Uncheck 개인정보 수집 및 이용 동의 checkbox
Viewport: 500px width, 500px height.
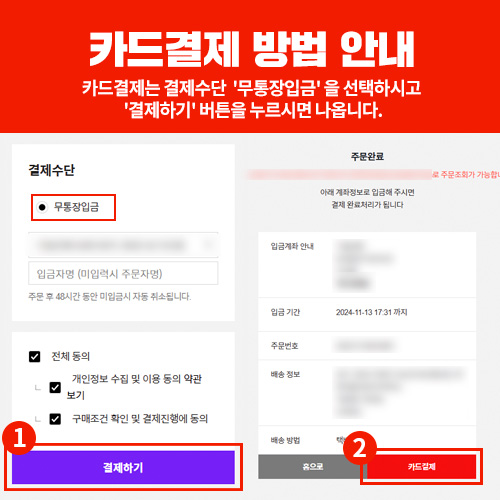coord(55,387)
